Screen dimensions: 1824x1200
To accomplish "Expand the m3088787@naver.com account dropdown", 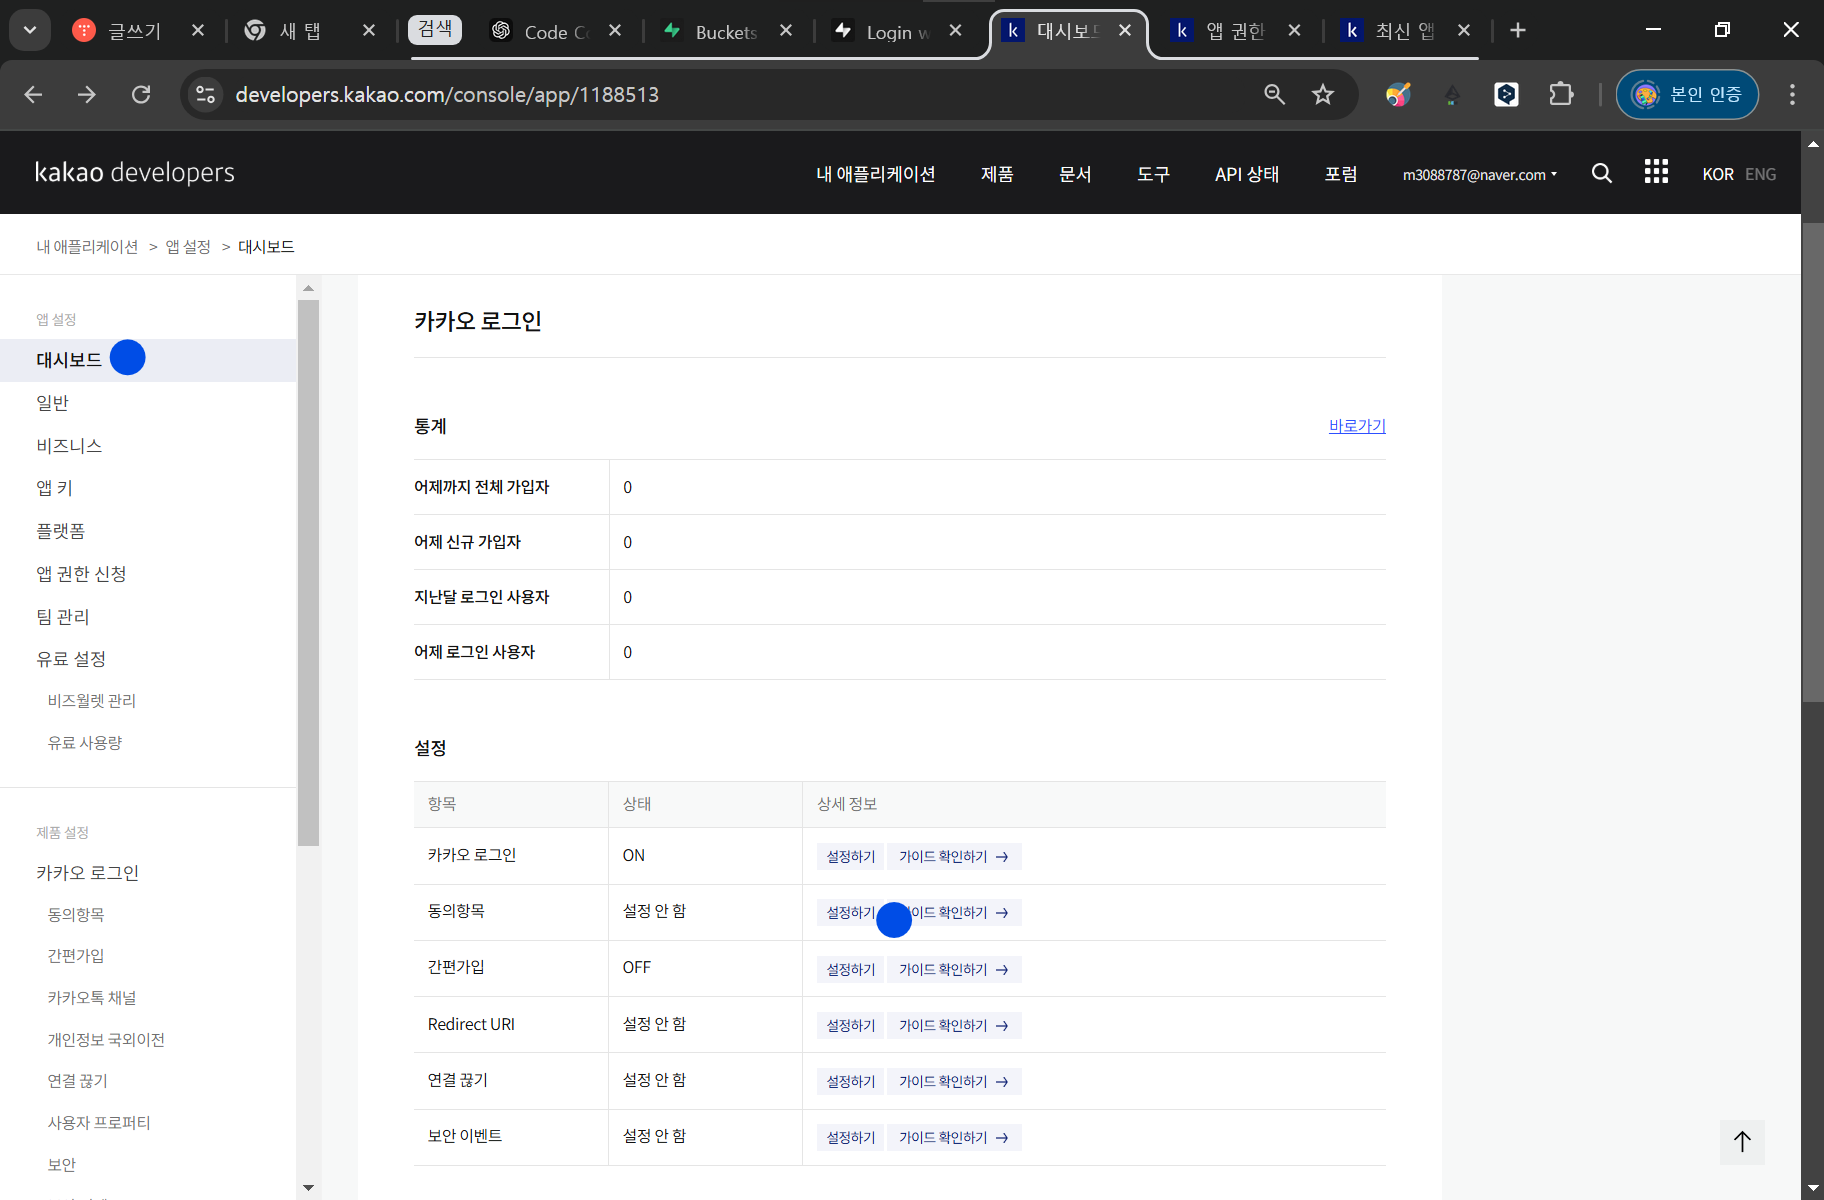I will click(x=1479, y=174).
